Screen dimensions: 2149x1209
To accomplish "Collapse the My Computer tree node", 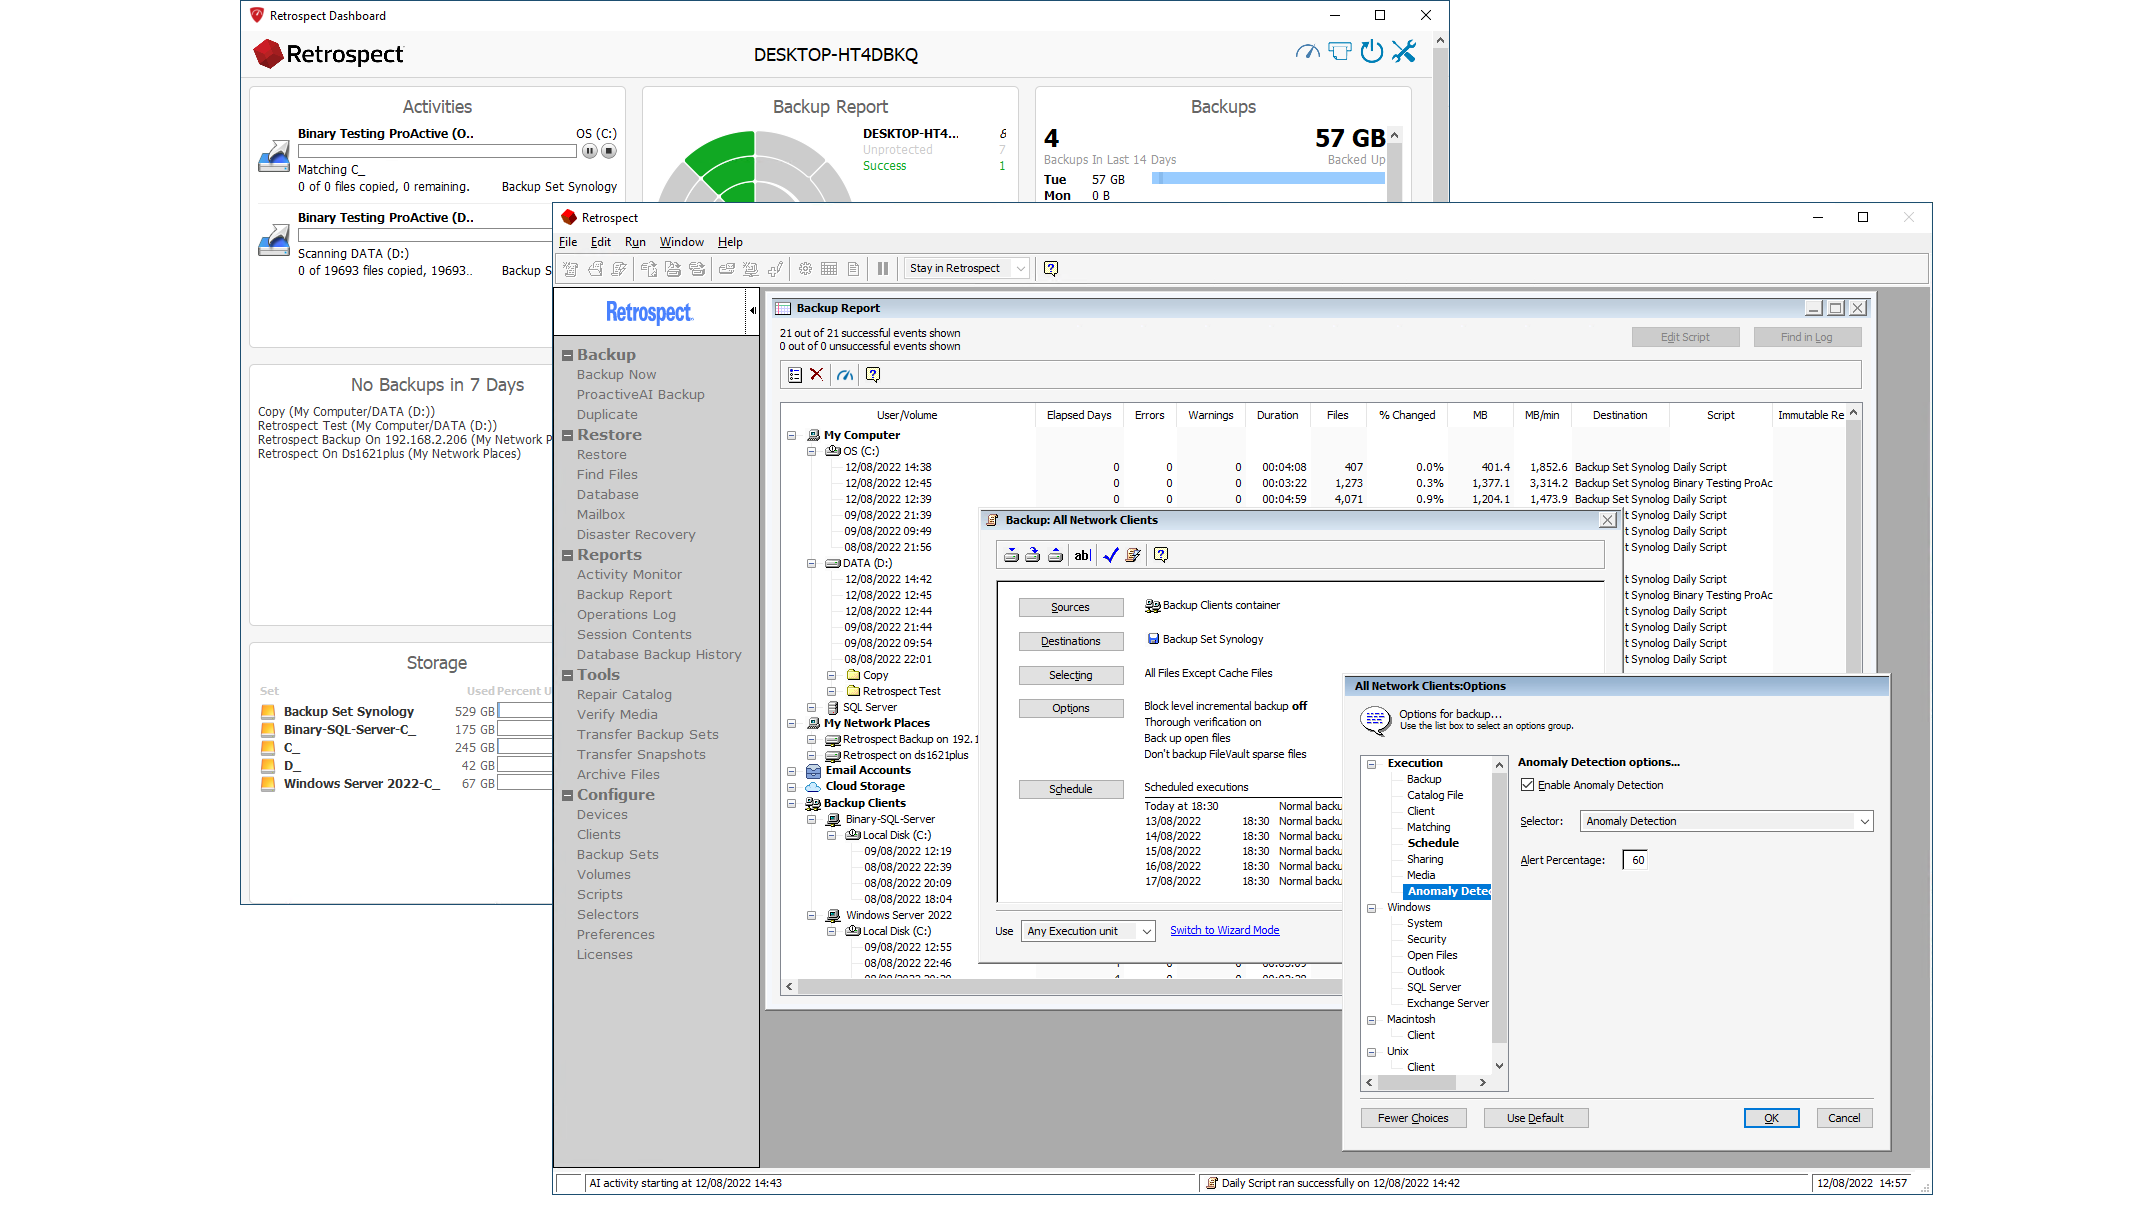I will 792,436.
